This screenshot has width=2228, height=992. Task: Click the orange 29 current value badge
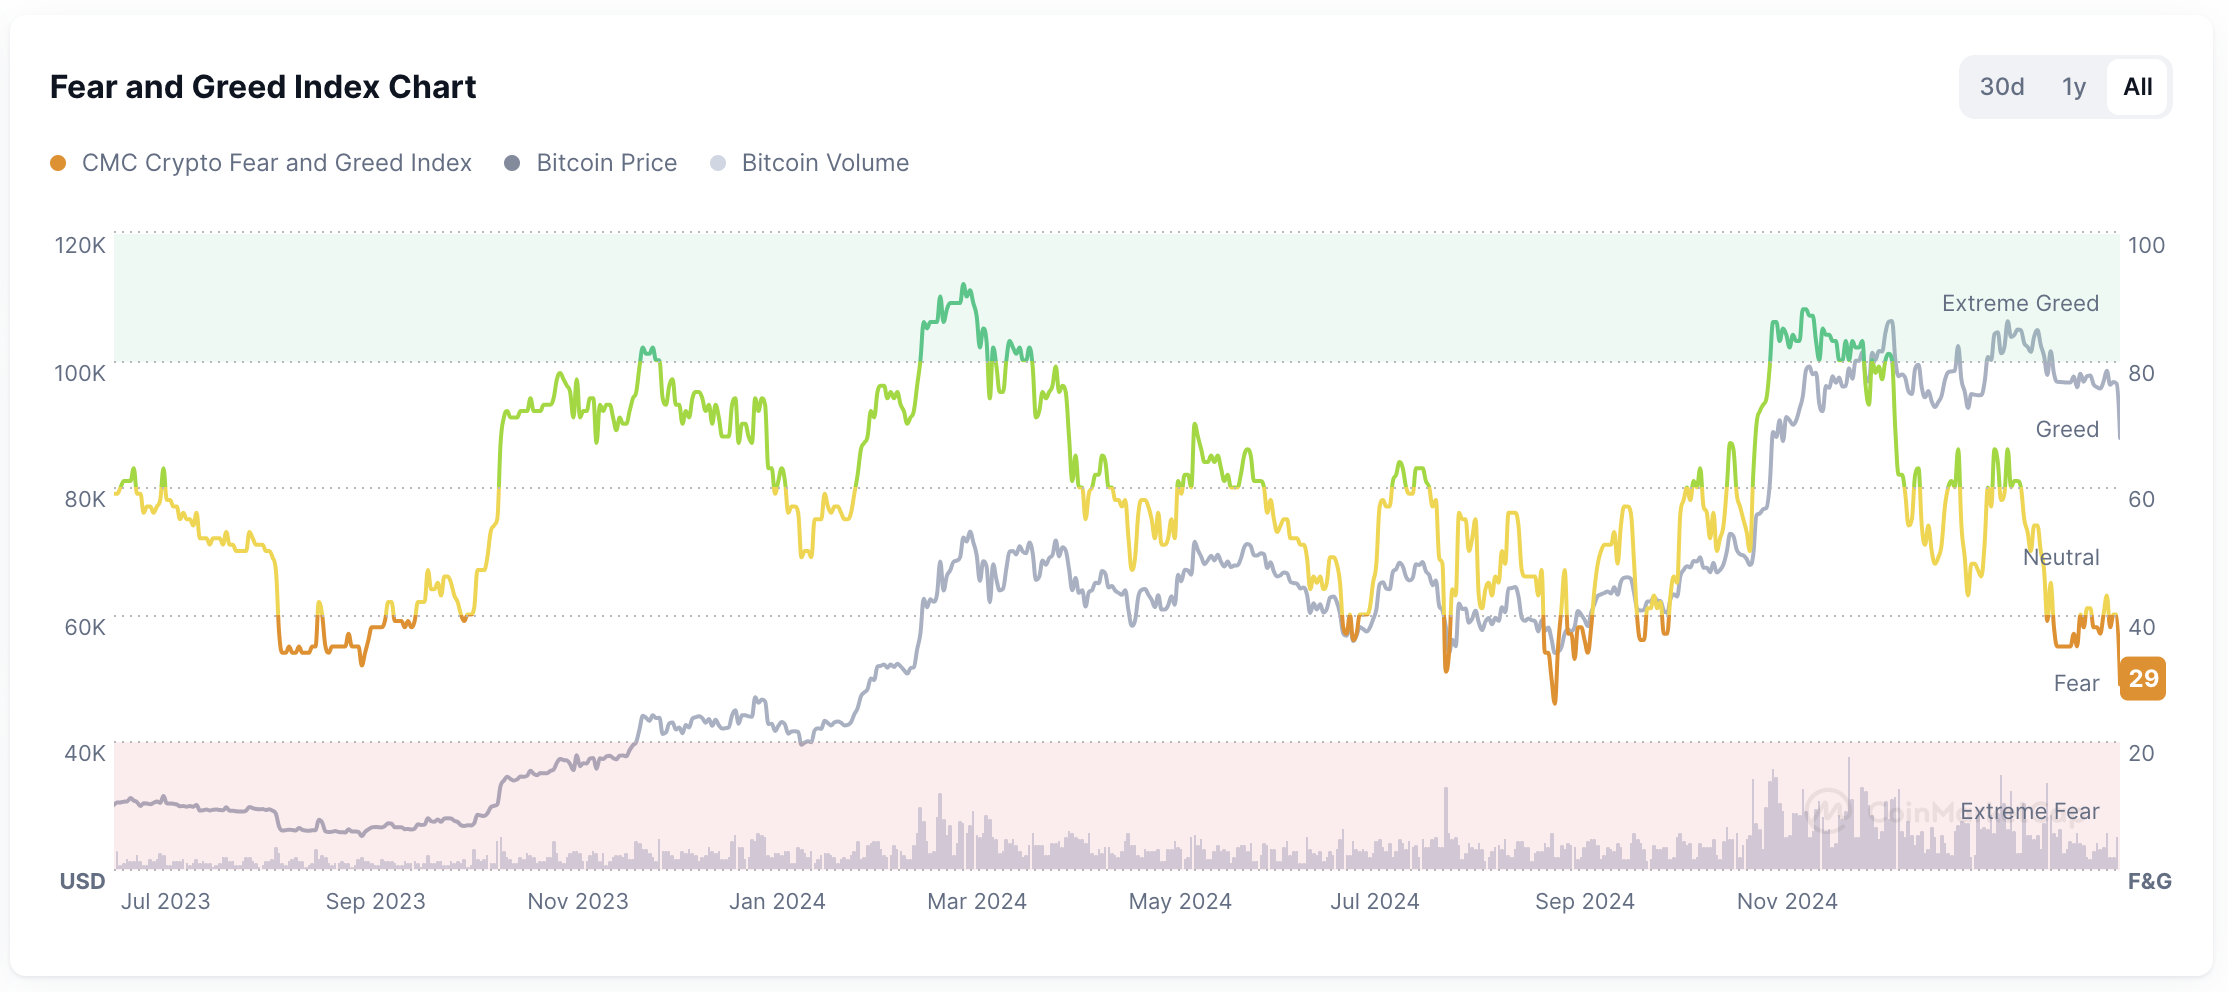coord(2142,679)
